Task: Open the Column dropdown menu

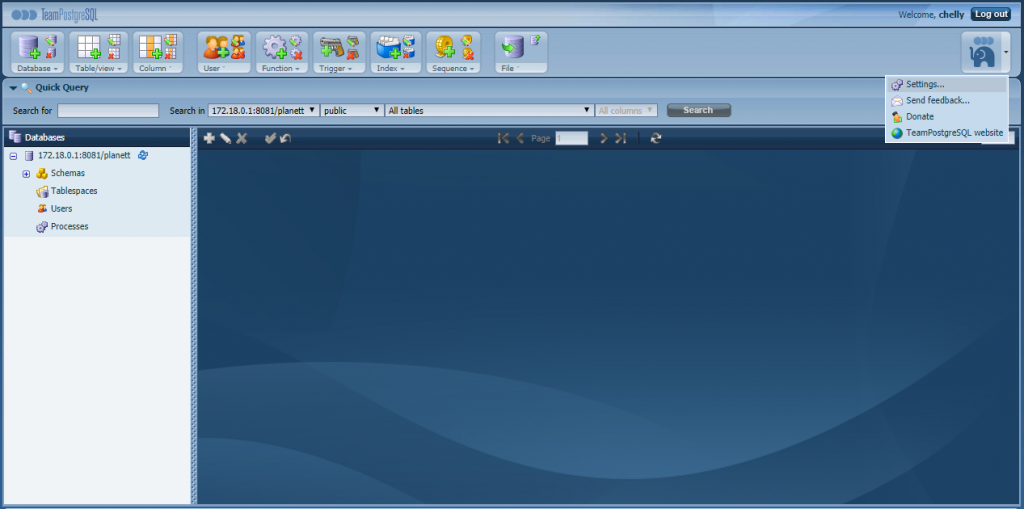Action: point(157,68)
